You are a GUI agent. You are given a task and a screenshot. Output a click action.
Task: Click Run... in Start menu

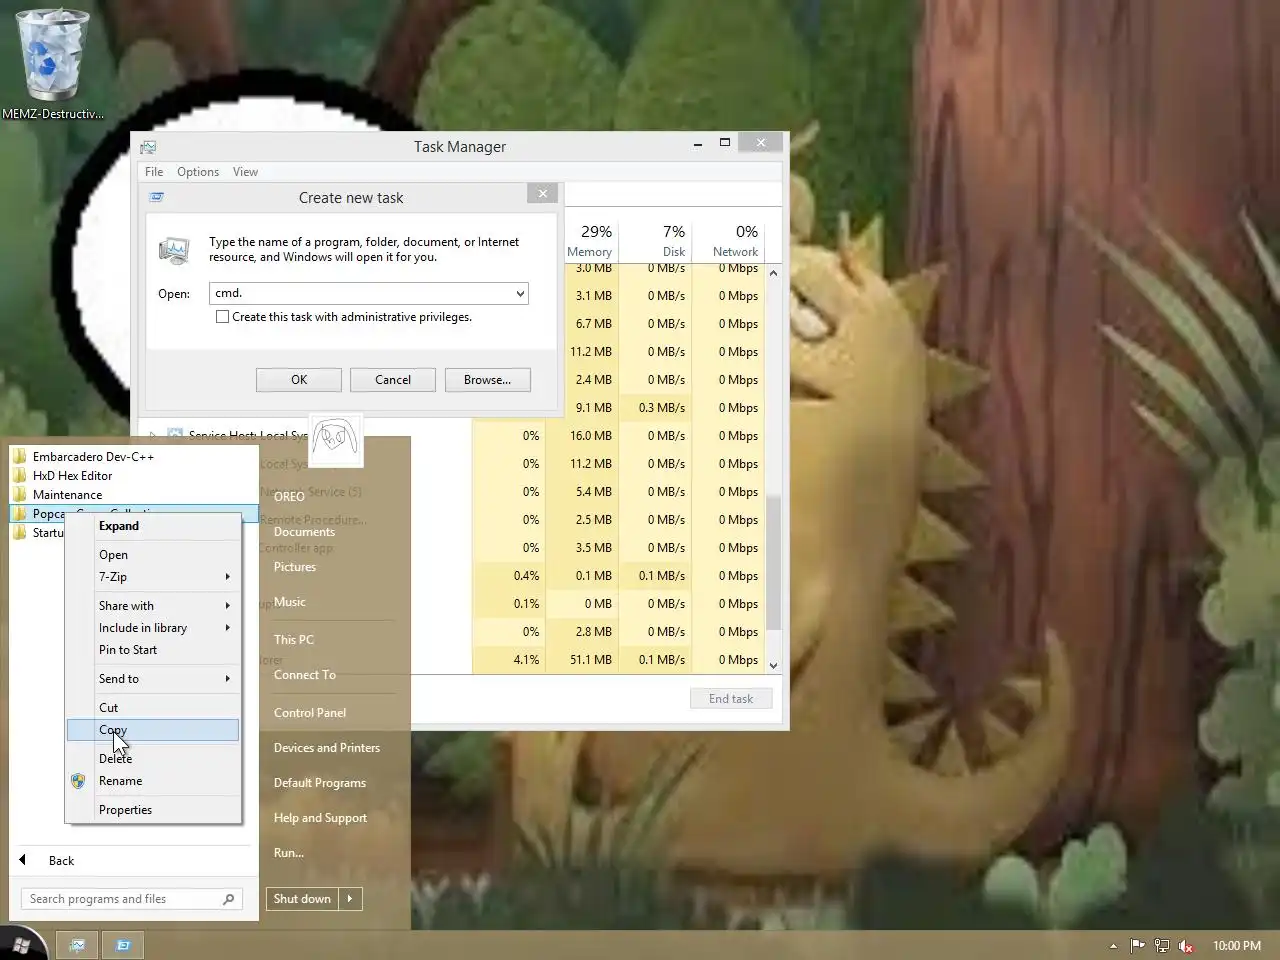289,853
